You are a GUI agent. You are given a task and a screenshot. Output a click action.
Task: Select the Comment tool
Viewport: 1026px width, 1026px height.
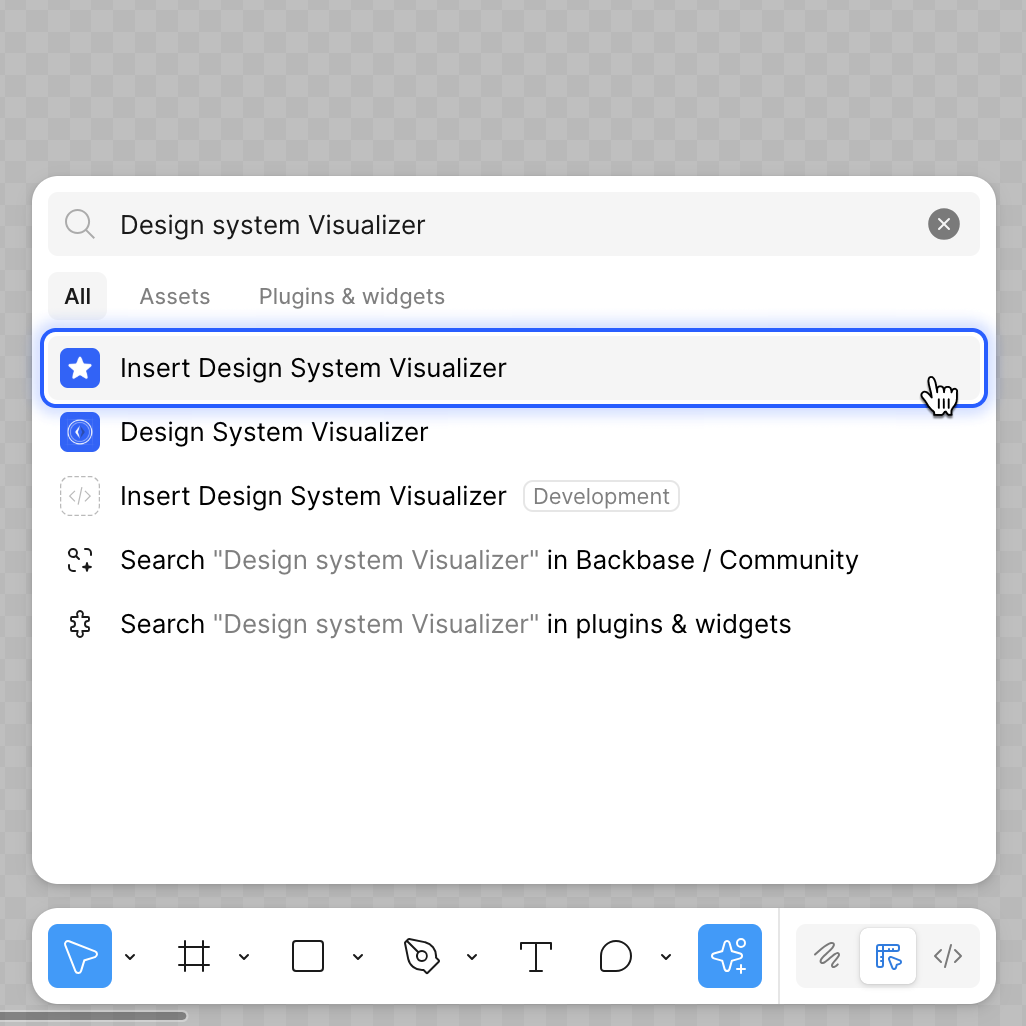[x=616, y=956]
